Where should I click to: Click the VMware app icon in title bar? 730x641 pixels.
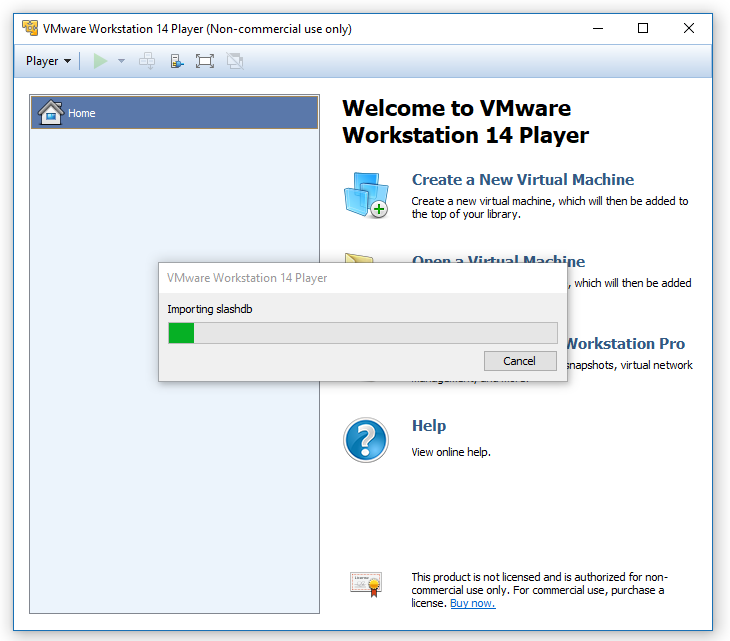tap(30, 28)
